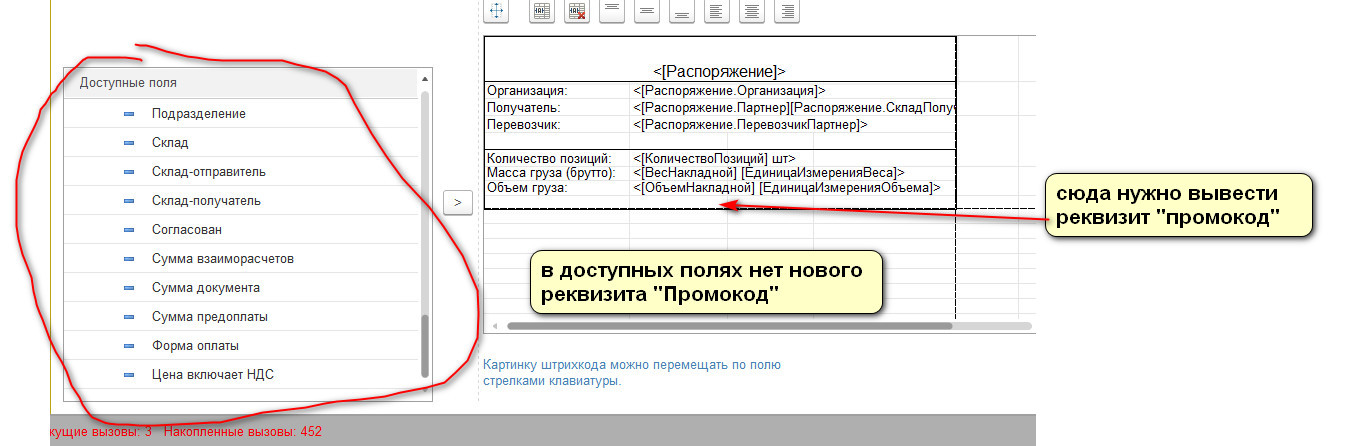Click the delete barcode icon with red X
1351x446 pixels.
[577, 11]
